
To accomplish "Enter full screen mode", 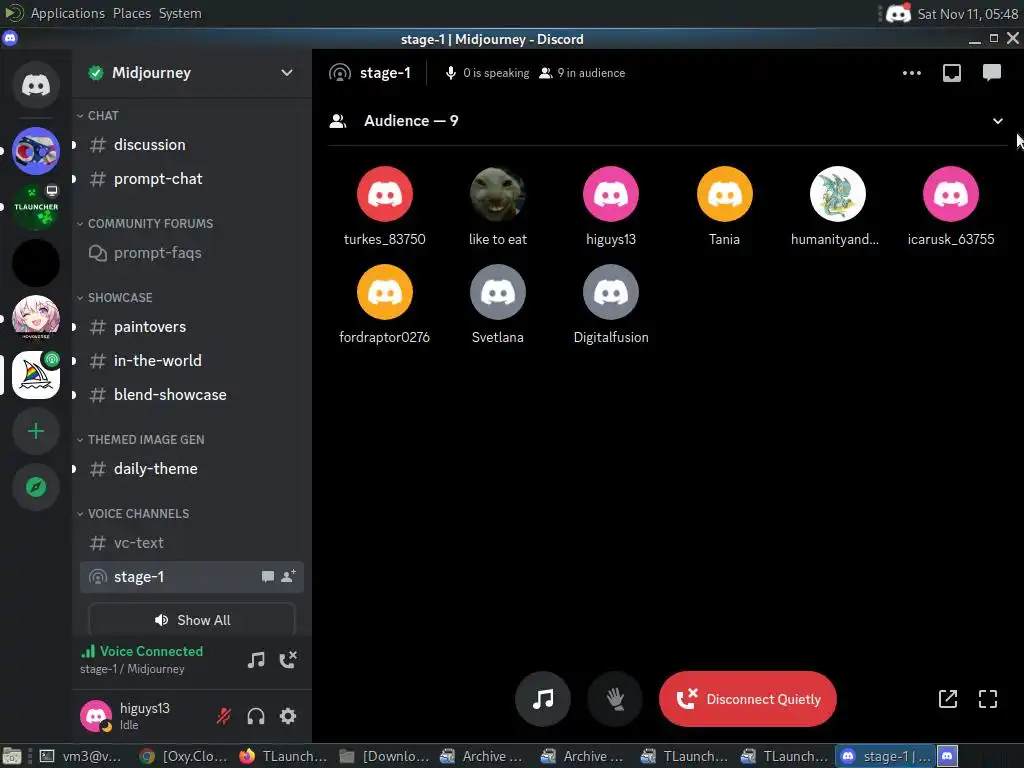I will tap(988, 699).
